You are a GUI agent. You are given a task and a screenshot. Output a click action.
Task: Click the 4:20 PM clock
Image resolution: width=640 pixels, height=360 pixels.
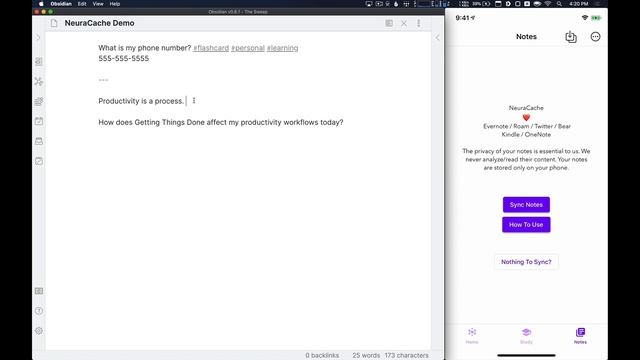tap(579, 4)
